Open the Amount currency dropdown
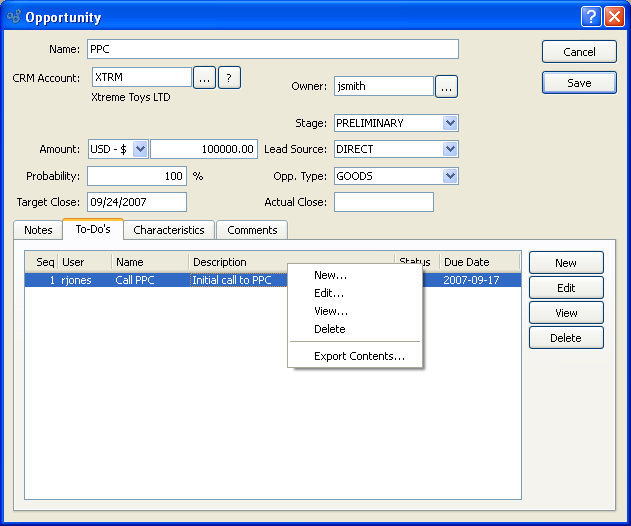 click(x=139, y=149)
